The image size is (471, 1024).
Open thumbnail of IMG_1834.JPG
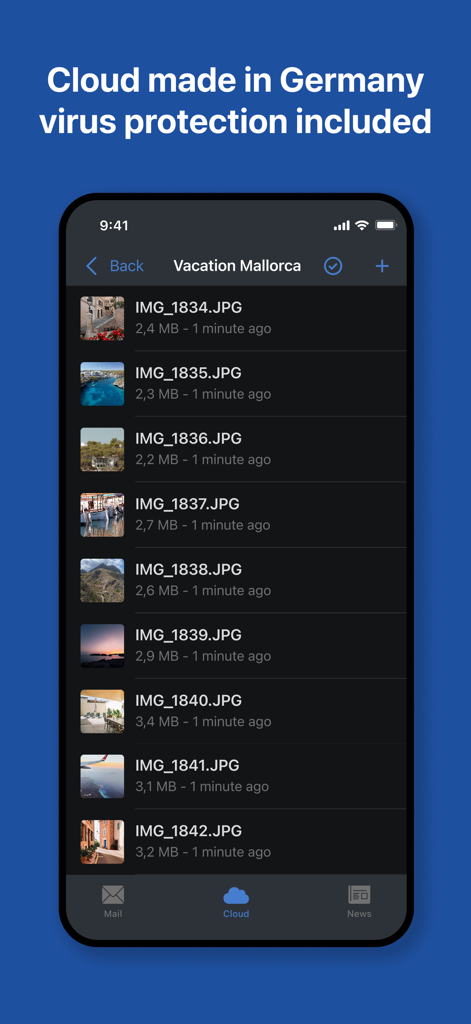click(102, 318)
